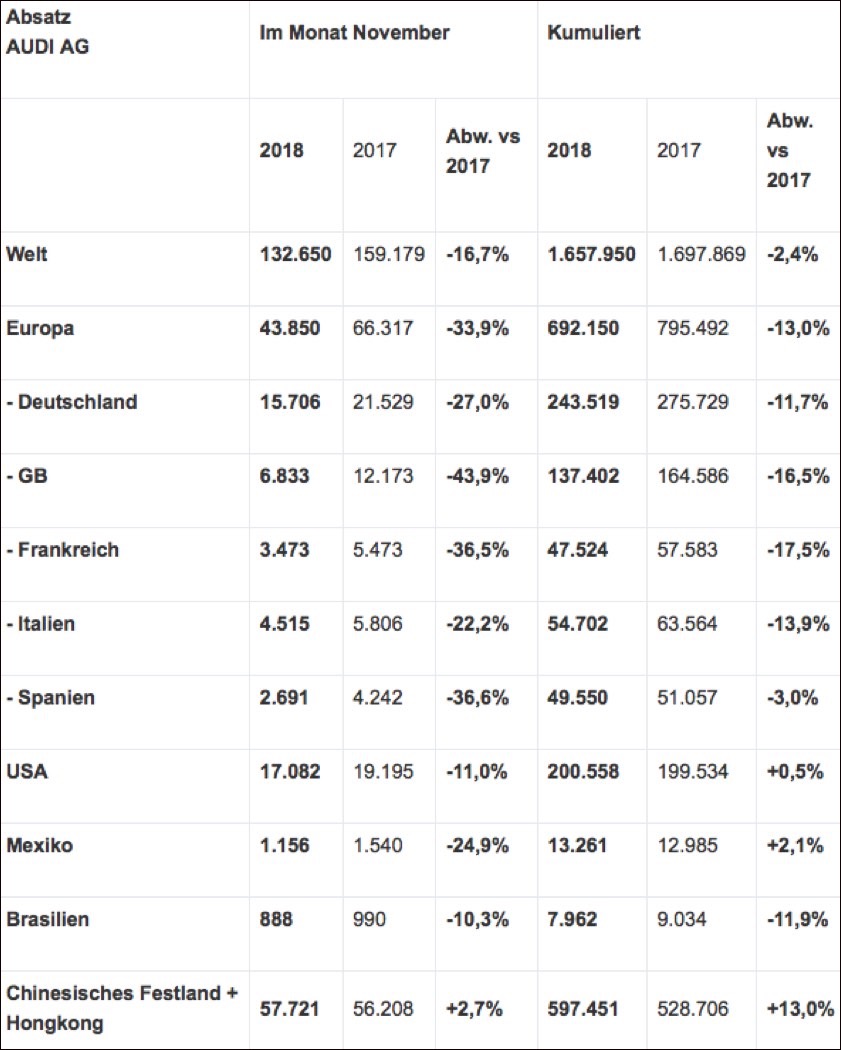Click the Kumuliert column header
Image resolution: width=841 pixels, height=1050 pixels.
point(594,32)
